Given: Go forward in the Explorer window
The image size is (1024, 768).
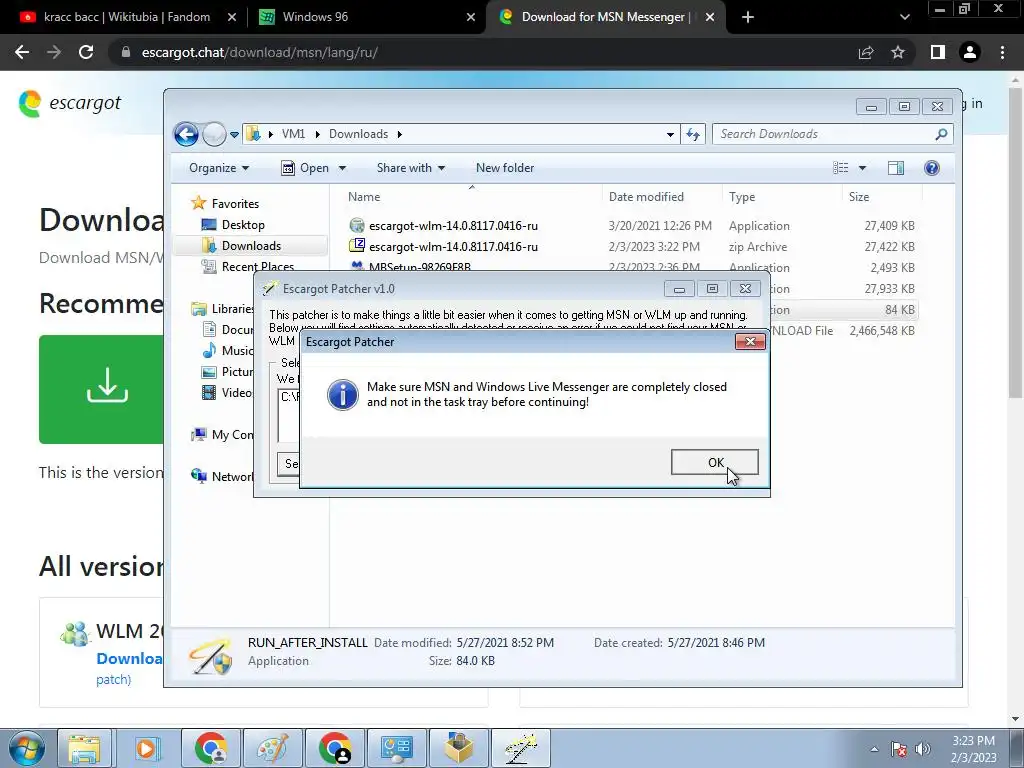Looking at the screenshot, I should point(214,135).
